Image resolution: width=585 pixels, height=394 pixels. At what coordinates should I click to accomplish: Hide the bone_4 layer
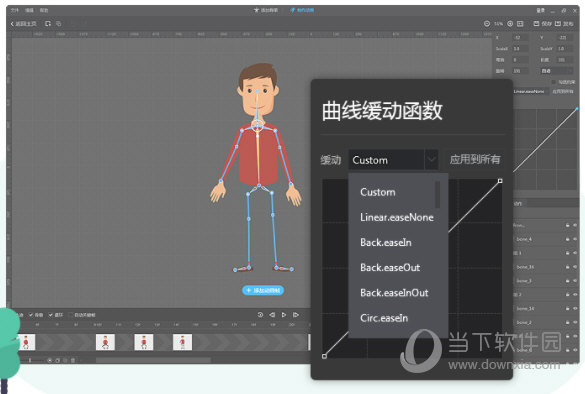pyautogui.click(x=575, y=239)
